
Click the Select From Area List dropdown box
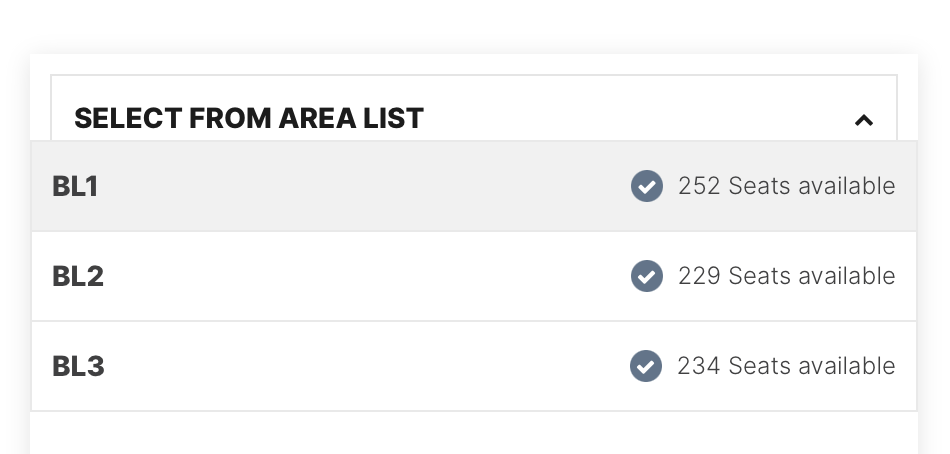pos(474,108)
